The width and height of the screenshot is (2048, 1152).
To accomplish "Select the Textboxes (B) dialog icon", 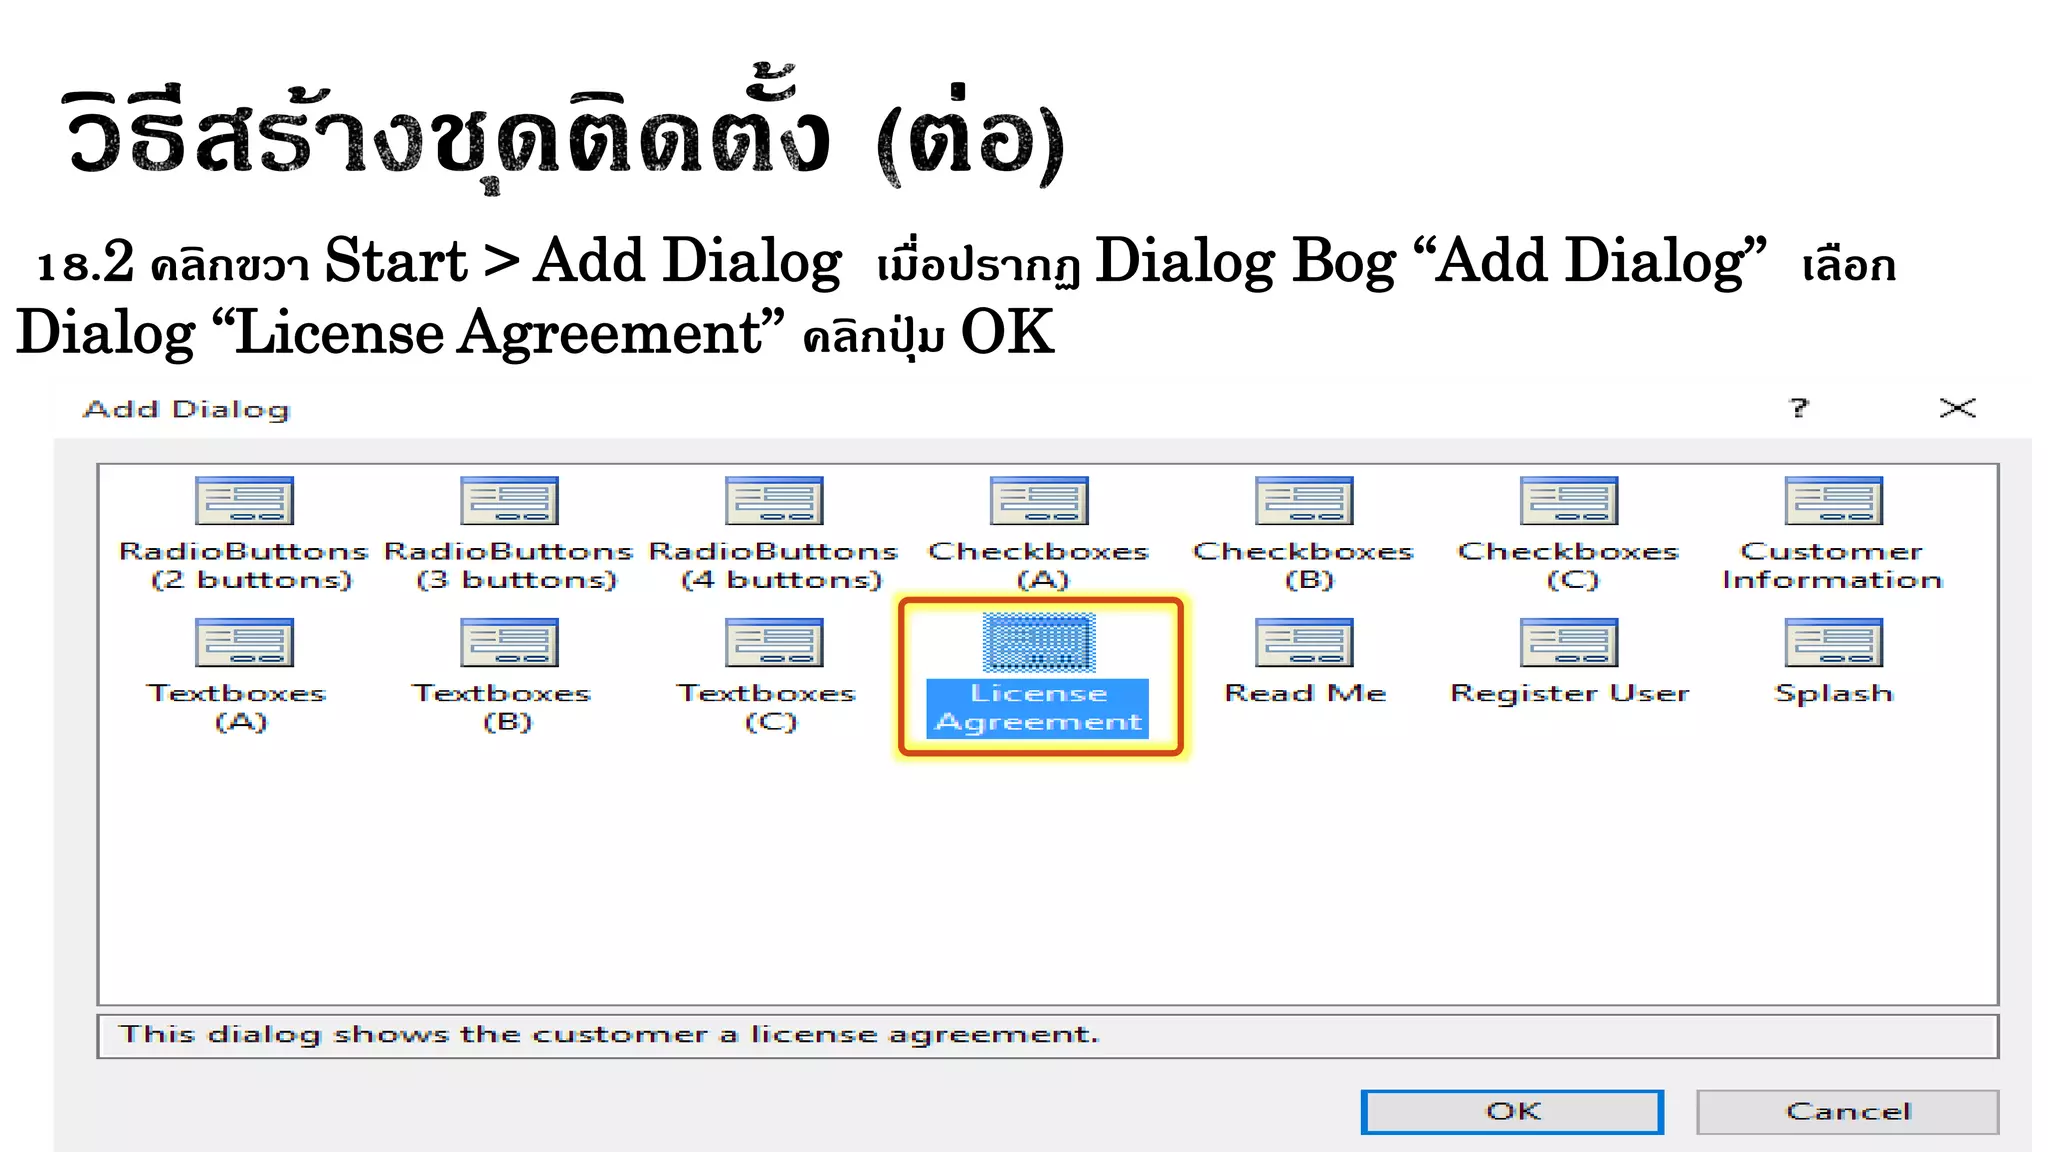I will pos(509,643).
